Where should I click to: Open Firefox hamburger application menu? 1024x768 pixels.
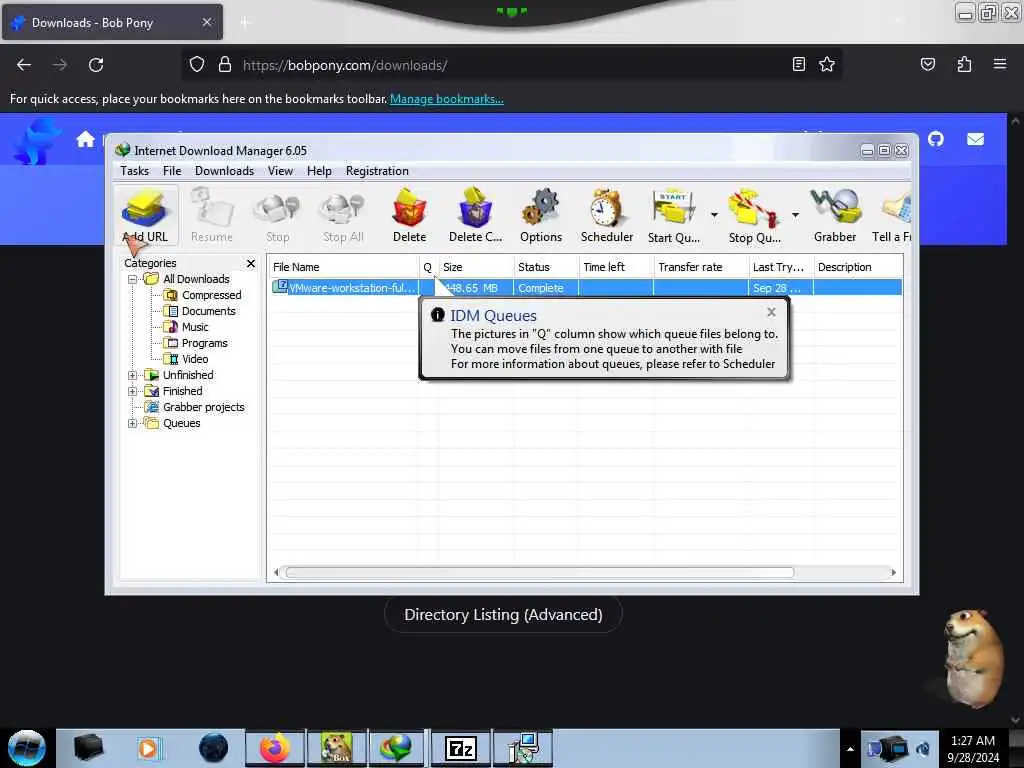[x=999, y=64]
